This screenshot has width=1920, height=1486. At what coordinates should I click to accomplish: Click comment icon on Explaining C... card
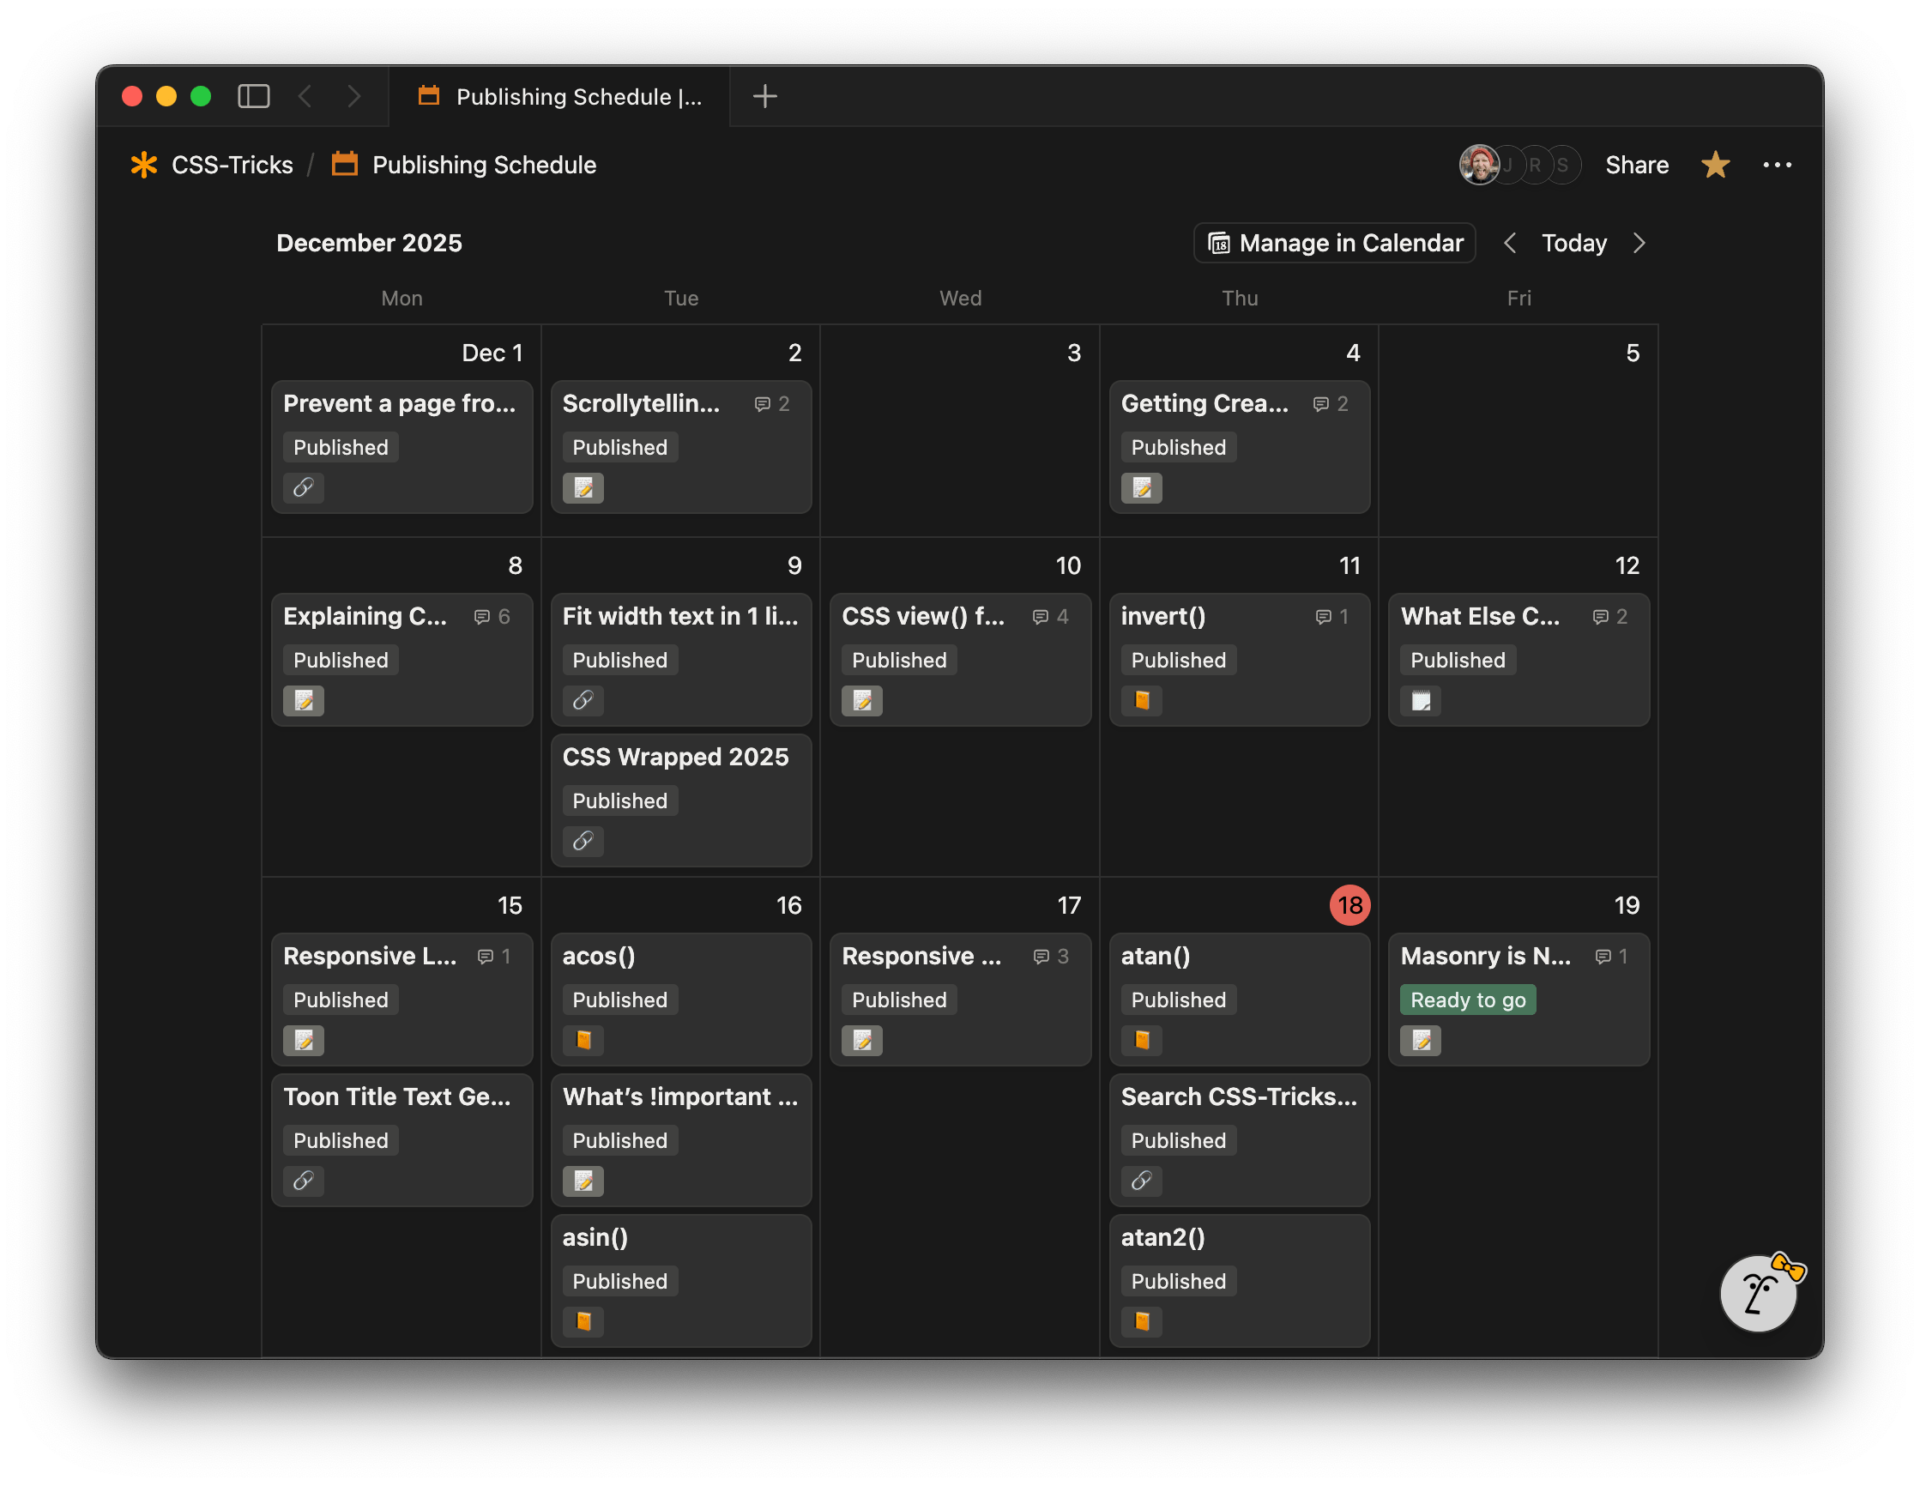(x=482, y=617)
